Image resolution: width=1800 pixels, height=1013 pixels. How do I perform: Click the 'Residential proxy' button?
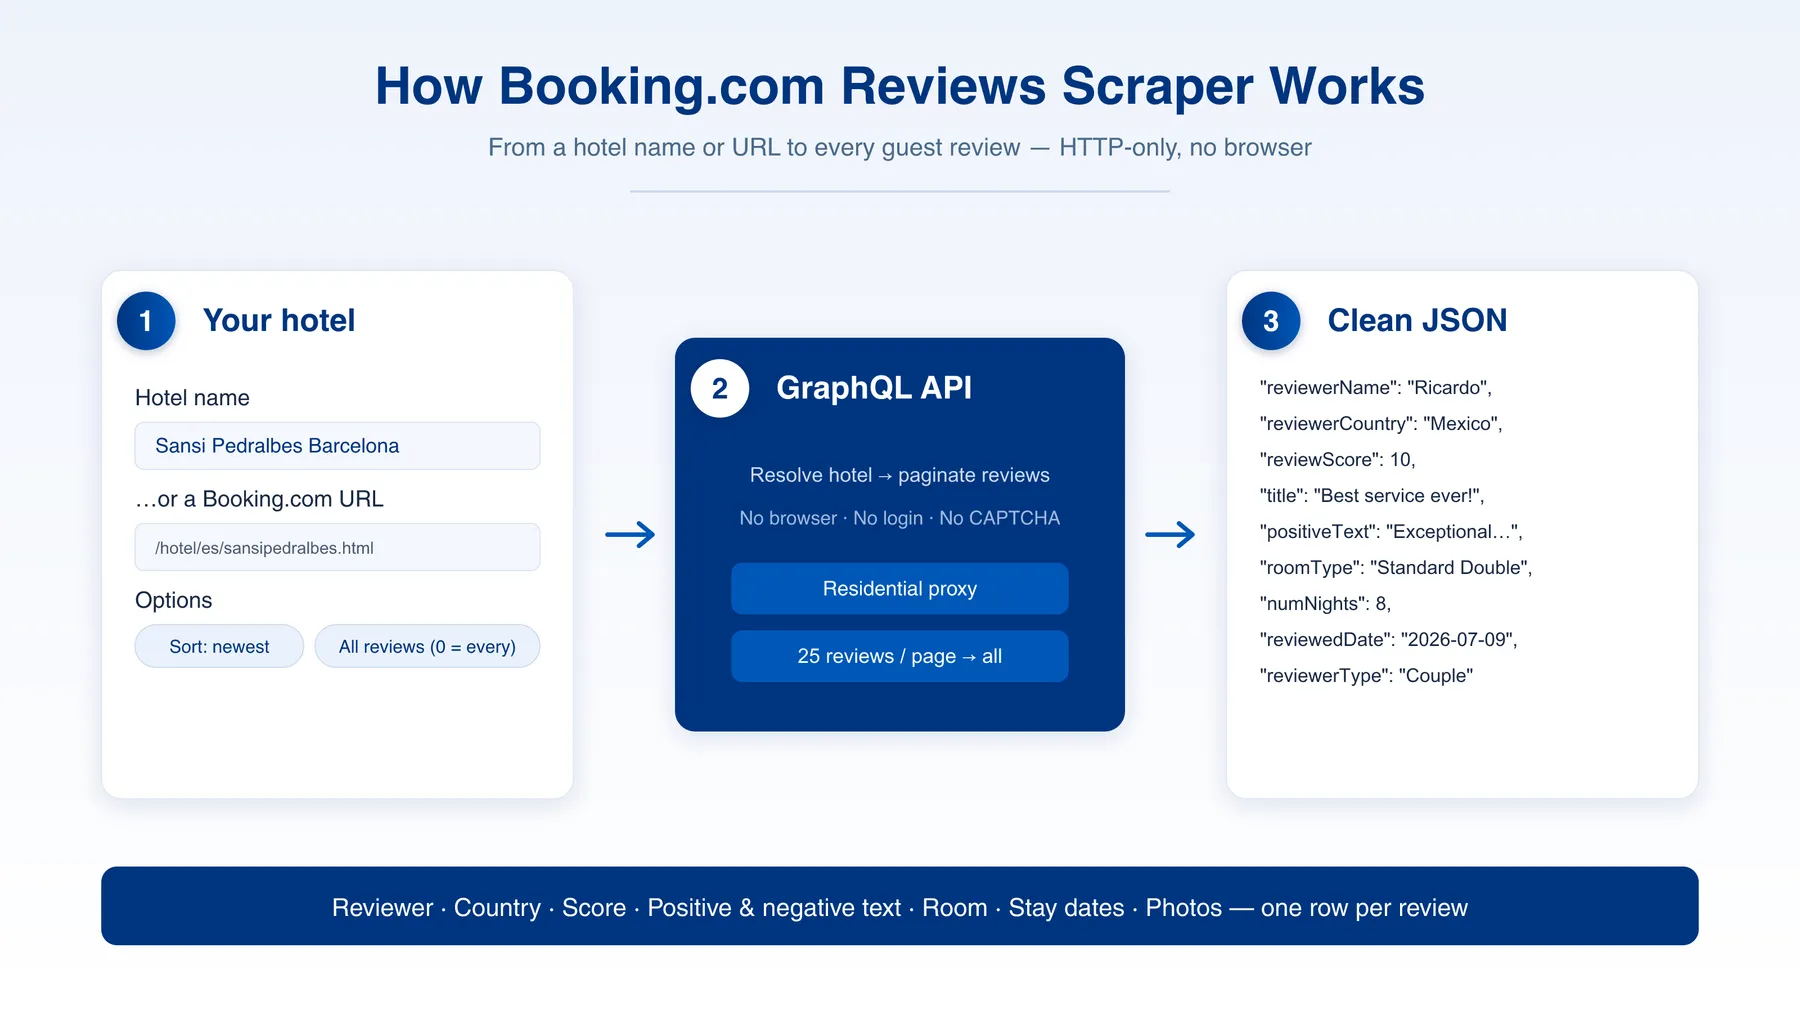899,589
